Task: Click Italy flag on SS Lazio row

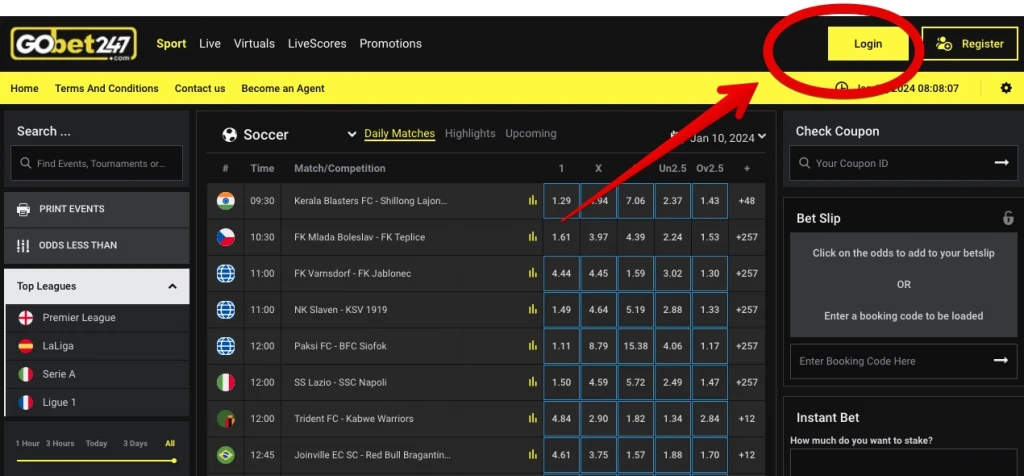Action: pyautogui.click(x=225, y=382)
